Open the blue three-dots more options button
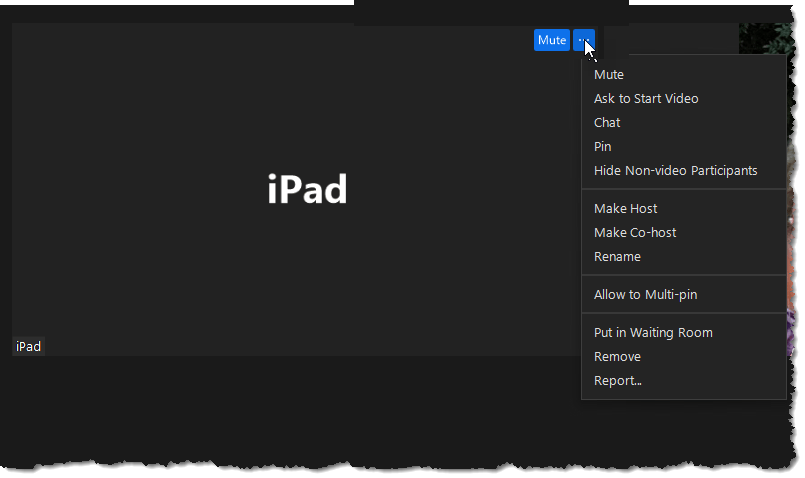805x478 pixels. click(x=584, y=40)
